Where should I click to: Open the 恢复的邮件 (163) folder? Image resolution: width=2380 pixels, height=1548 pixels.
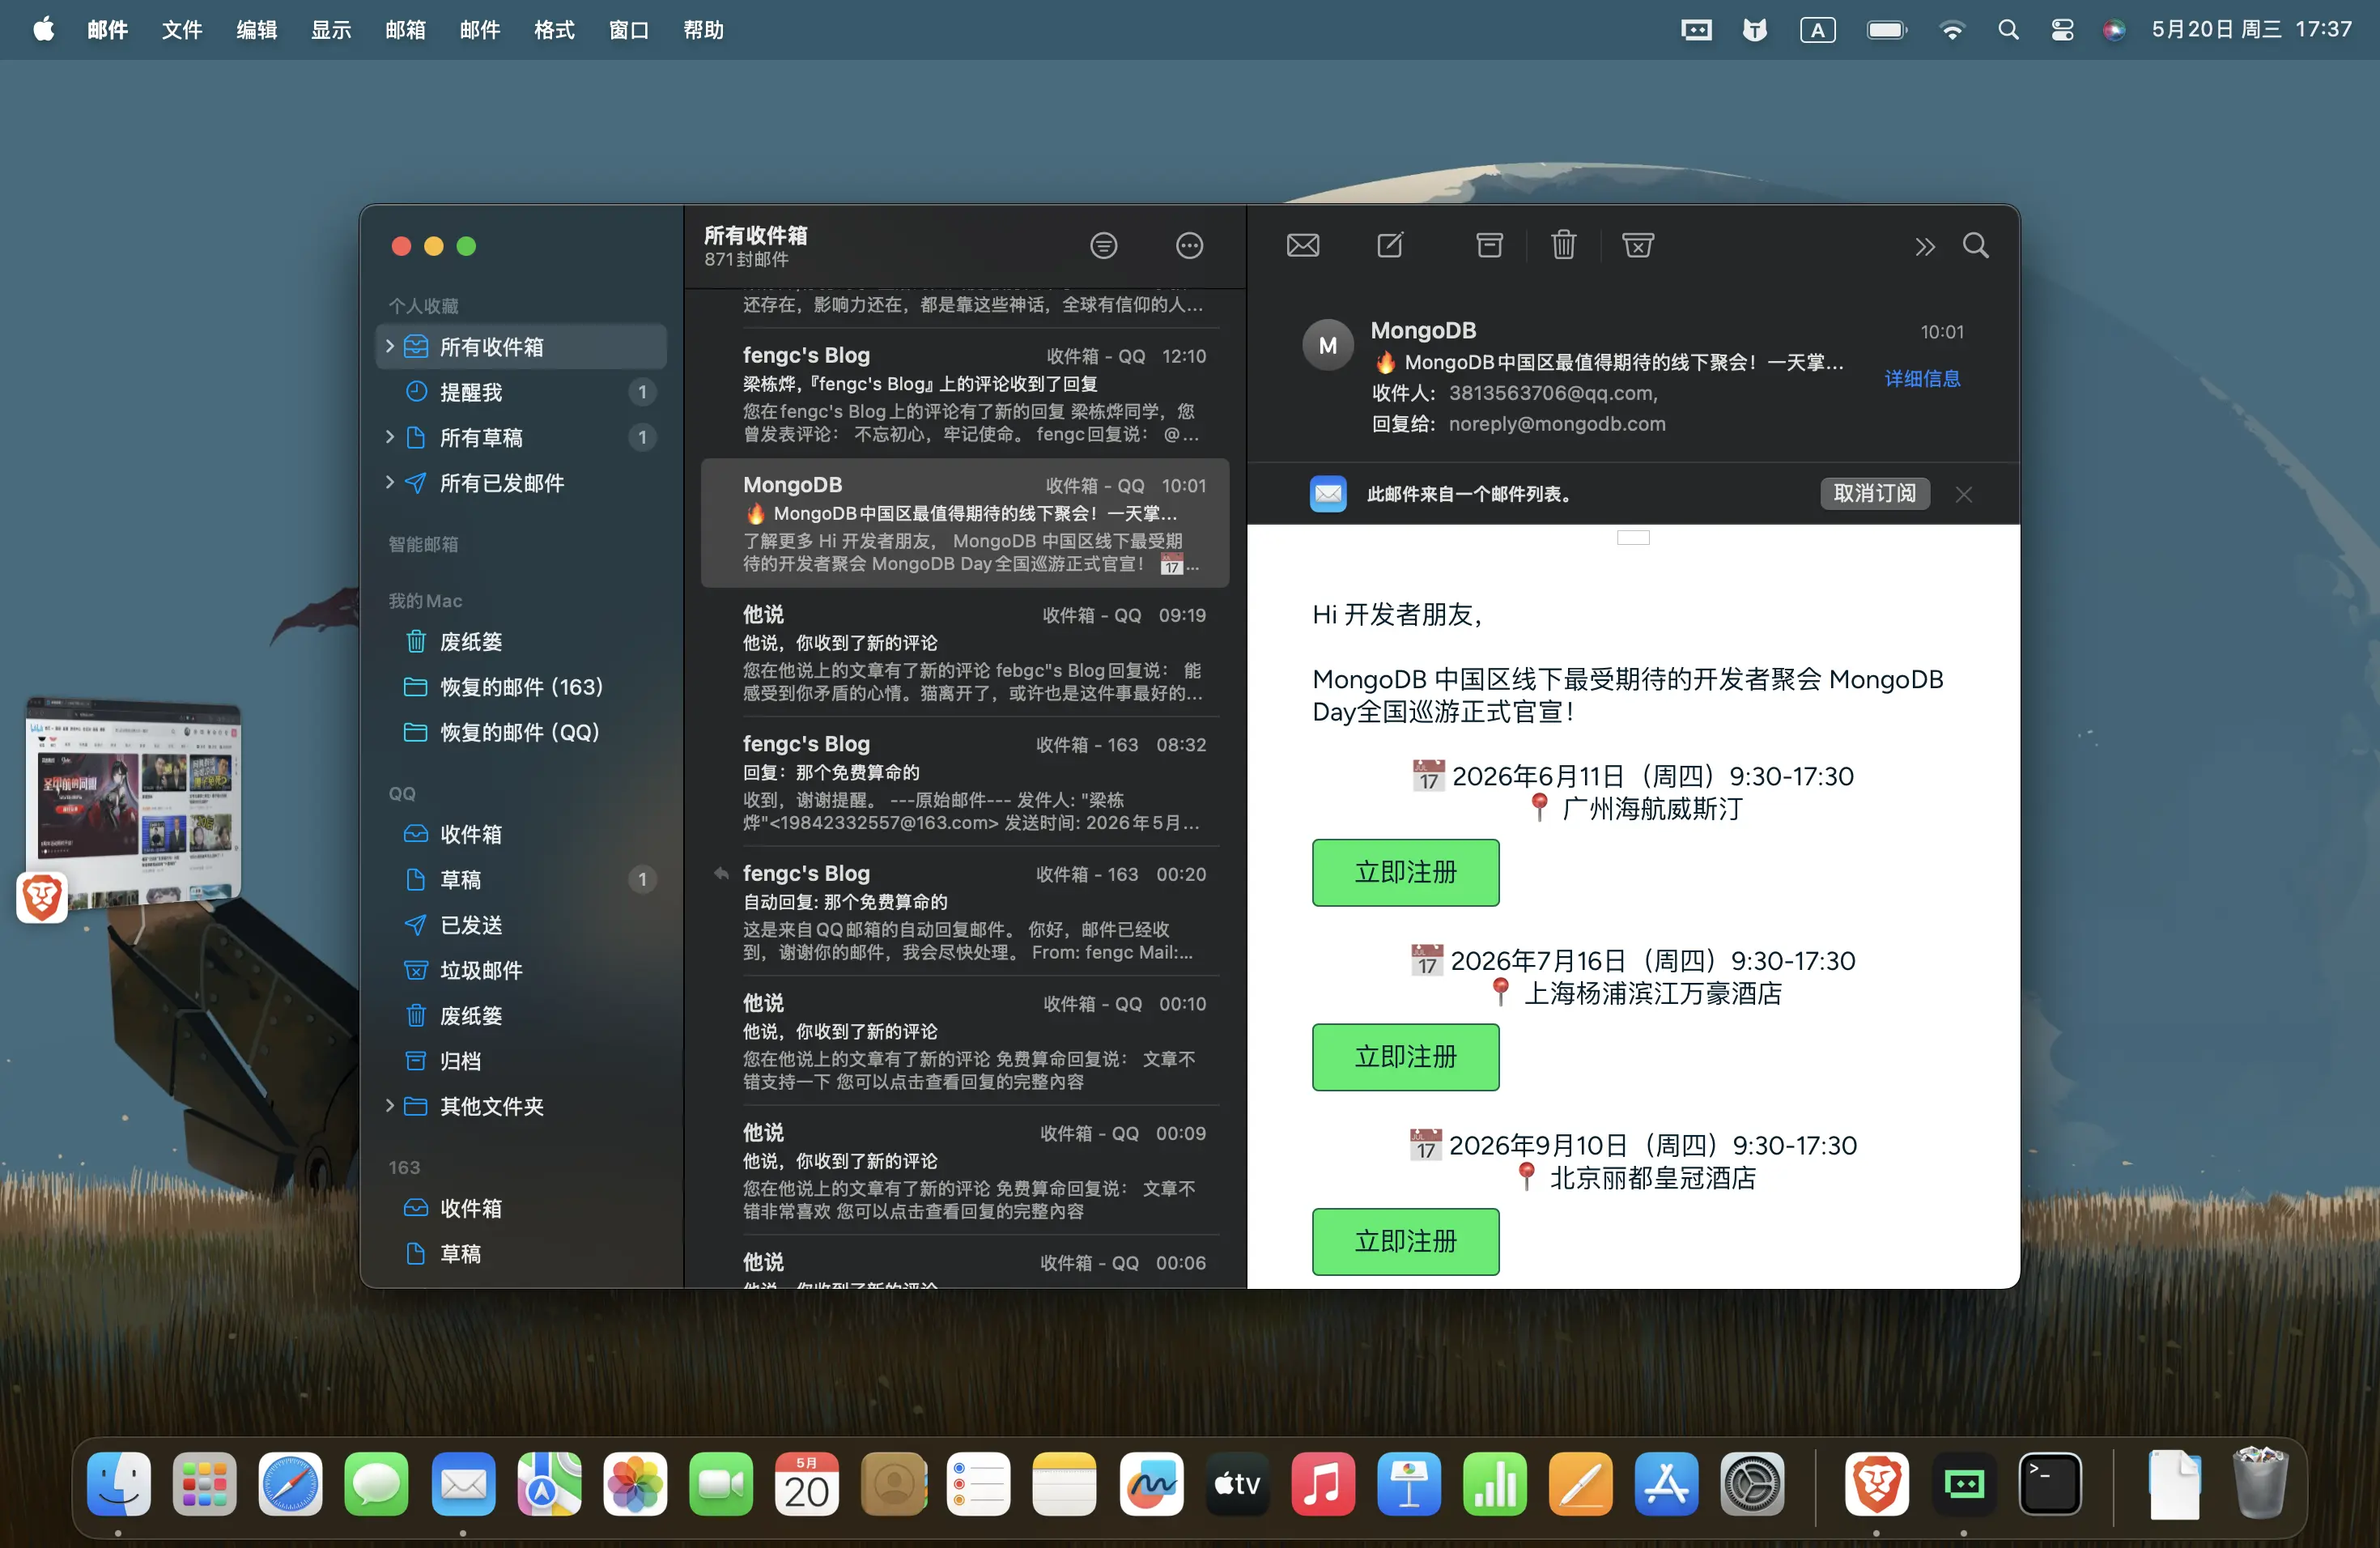521,686
